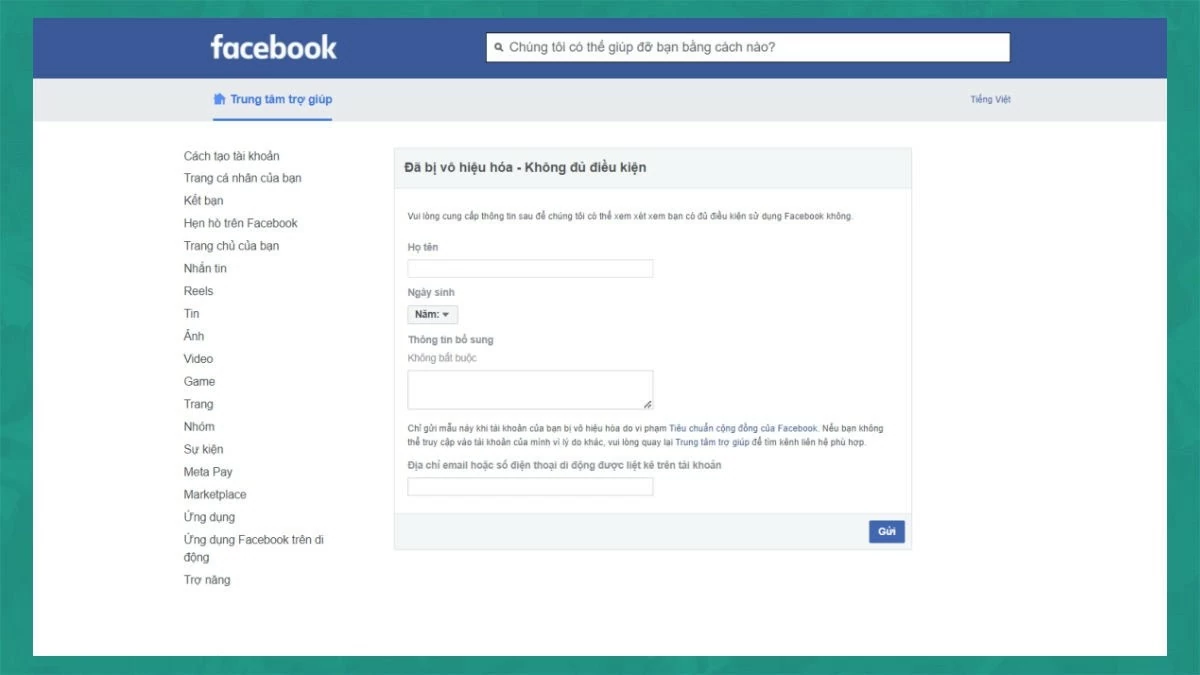Click the search bar asking how to help
Screen dimensions: 1200x675
point(750,46)
